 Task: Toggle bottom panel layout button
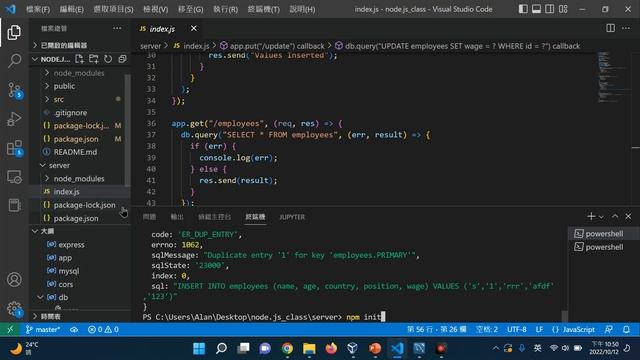pos(536,9)
